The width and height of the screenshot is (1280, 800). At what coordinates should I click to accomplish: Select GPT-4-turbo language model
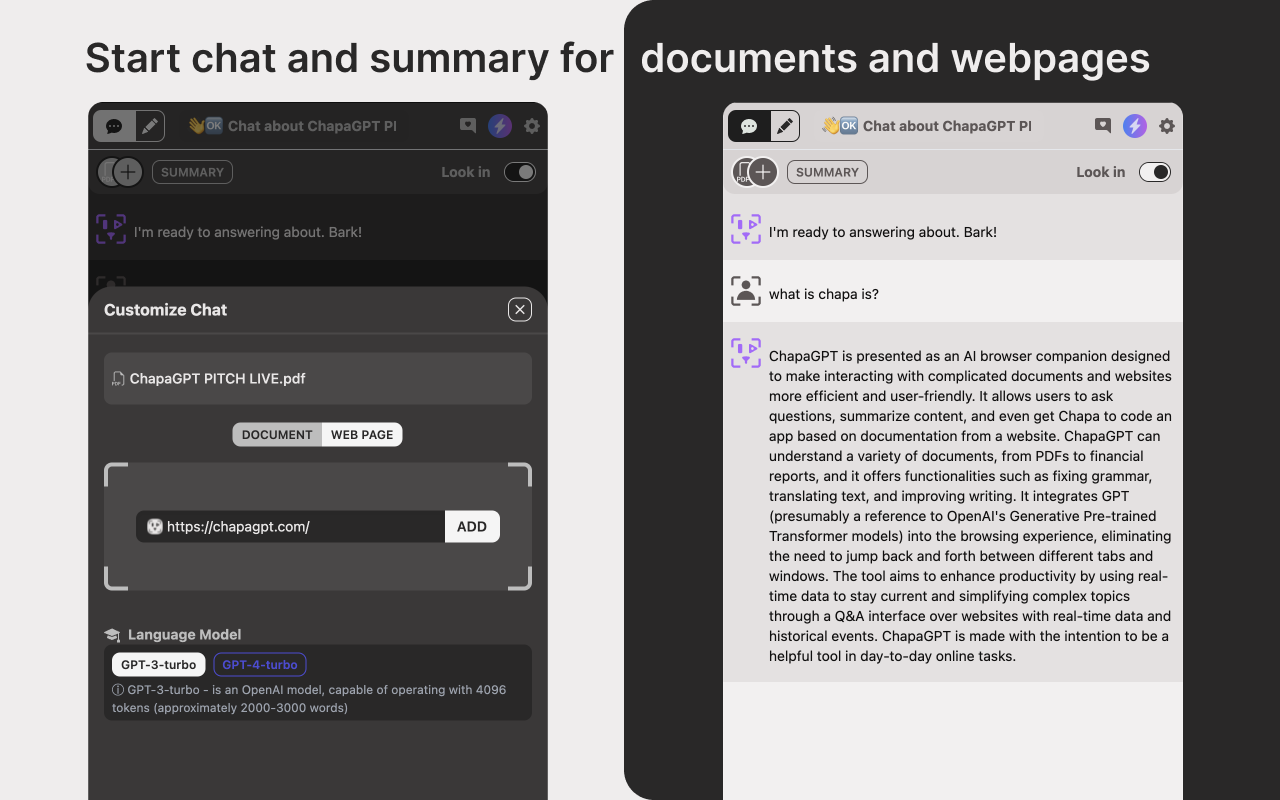click(260, 665)
